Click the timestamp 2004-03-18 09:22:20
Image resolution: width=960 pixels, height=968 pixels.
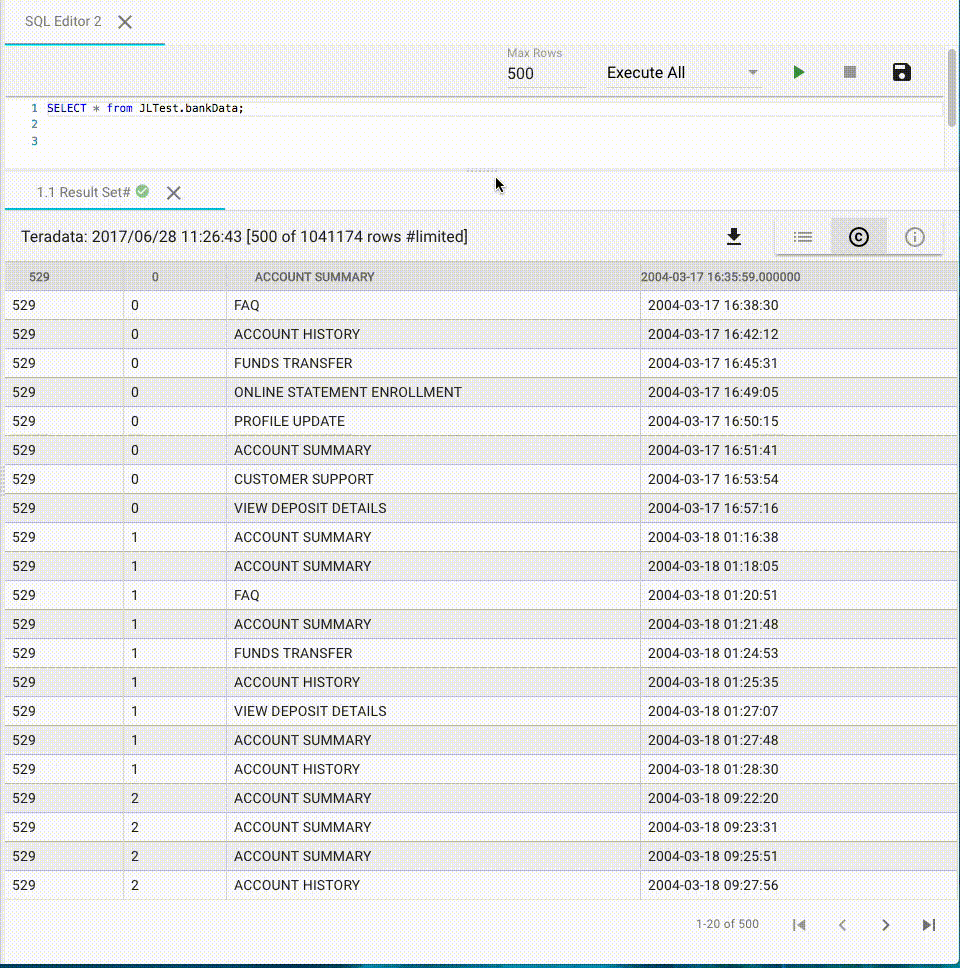point(713,798)
